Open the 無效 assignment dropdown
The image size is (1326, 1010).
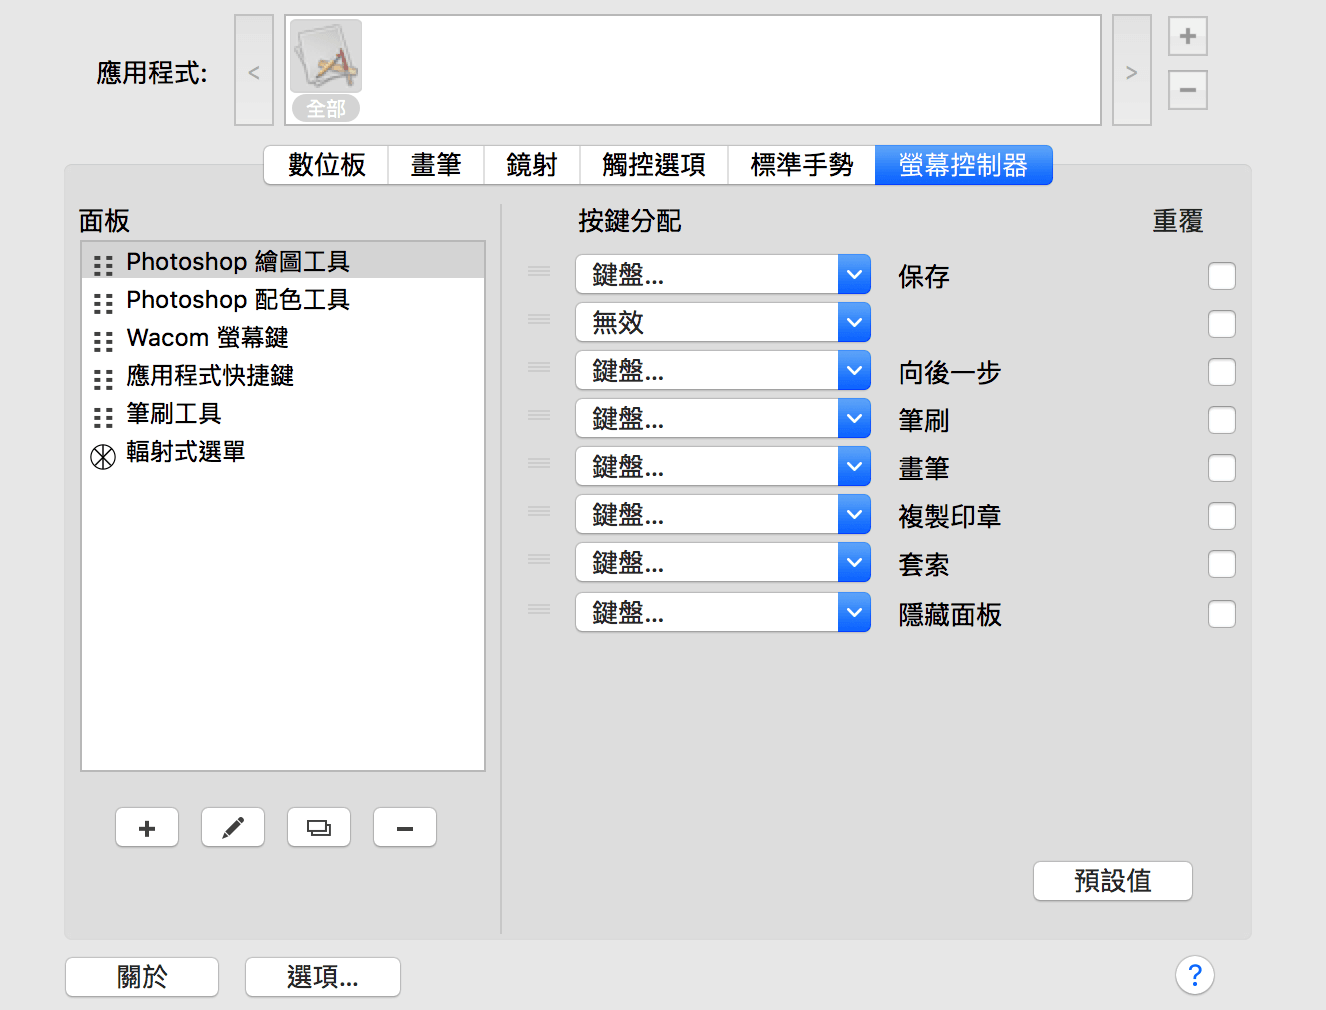(723, 322)
